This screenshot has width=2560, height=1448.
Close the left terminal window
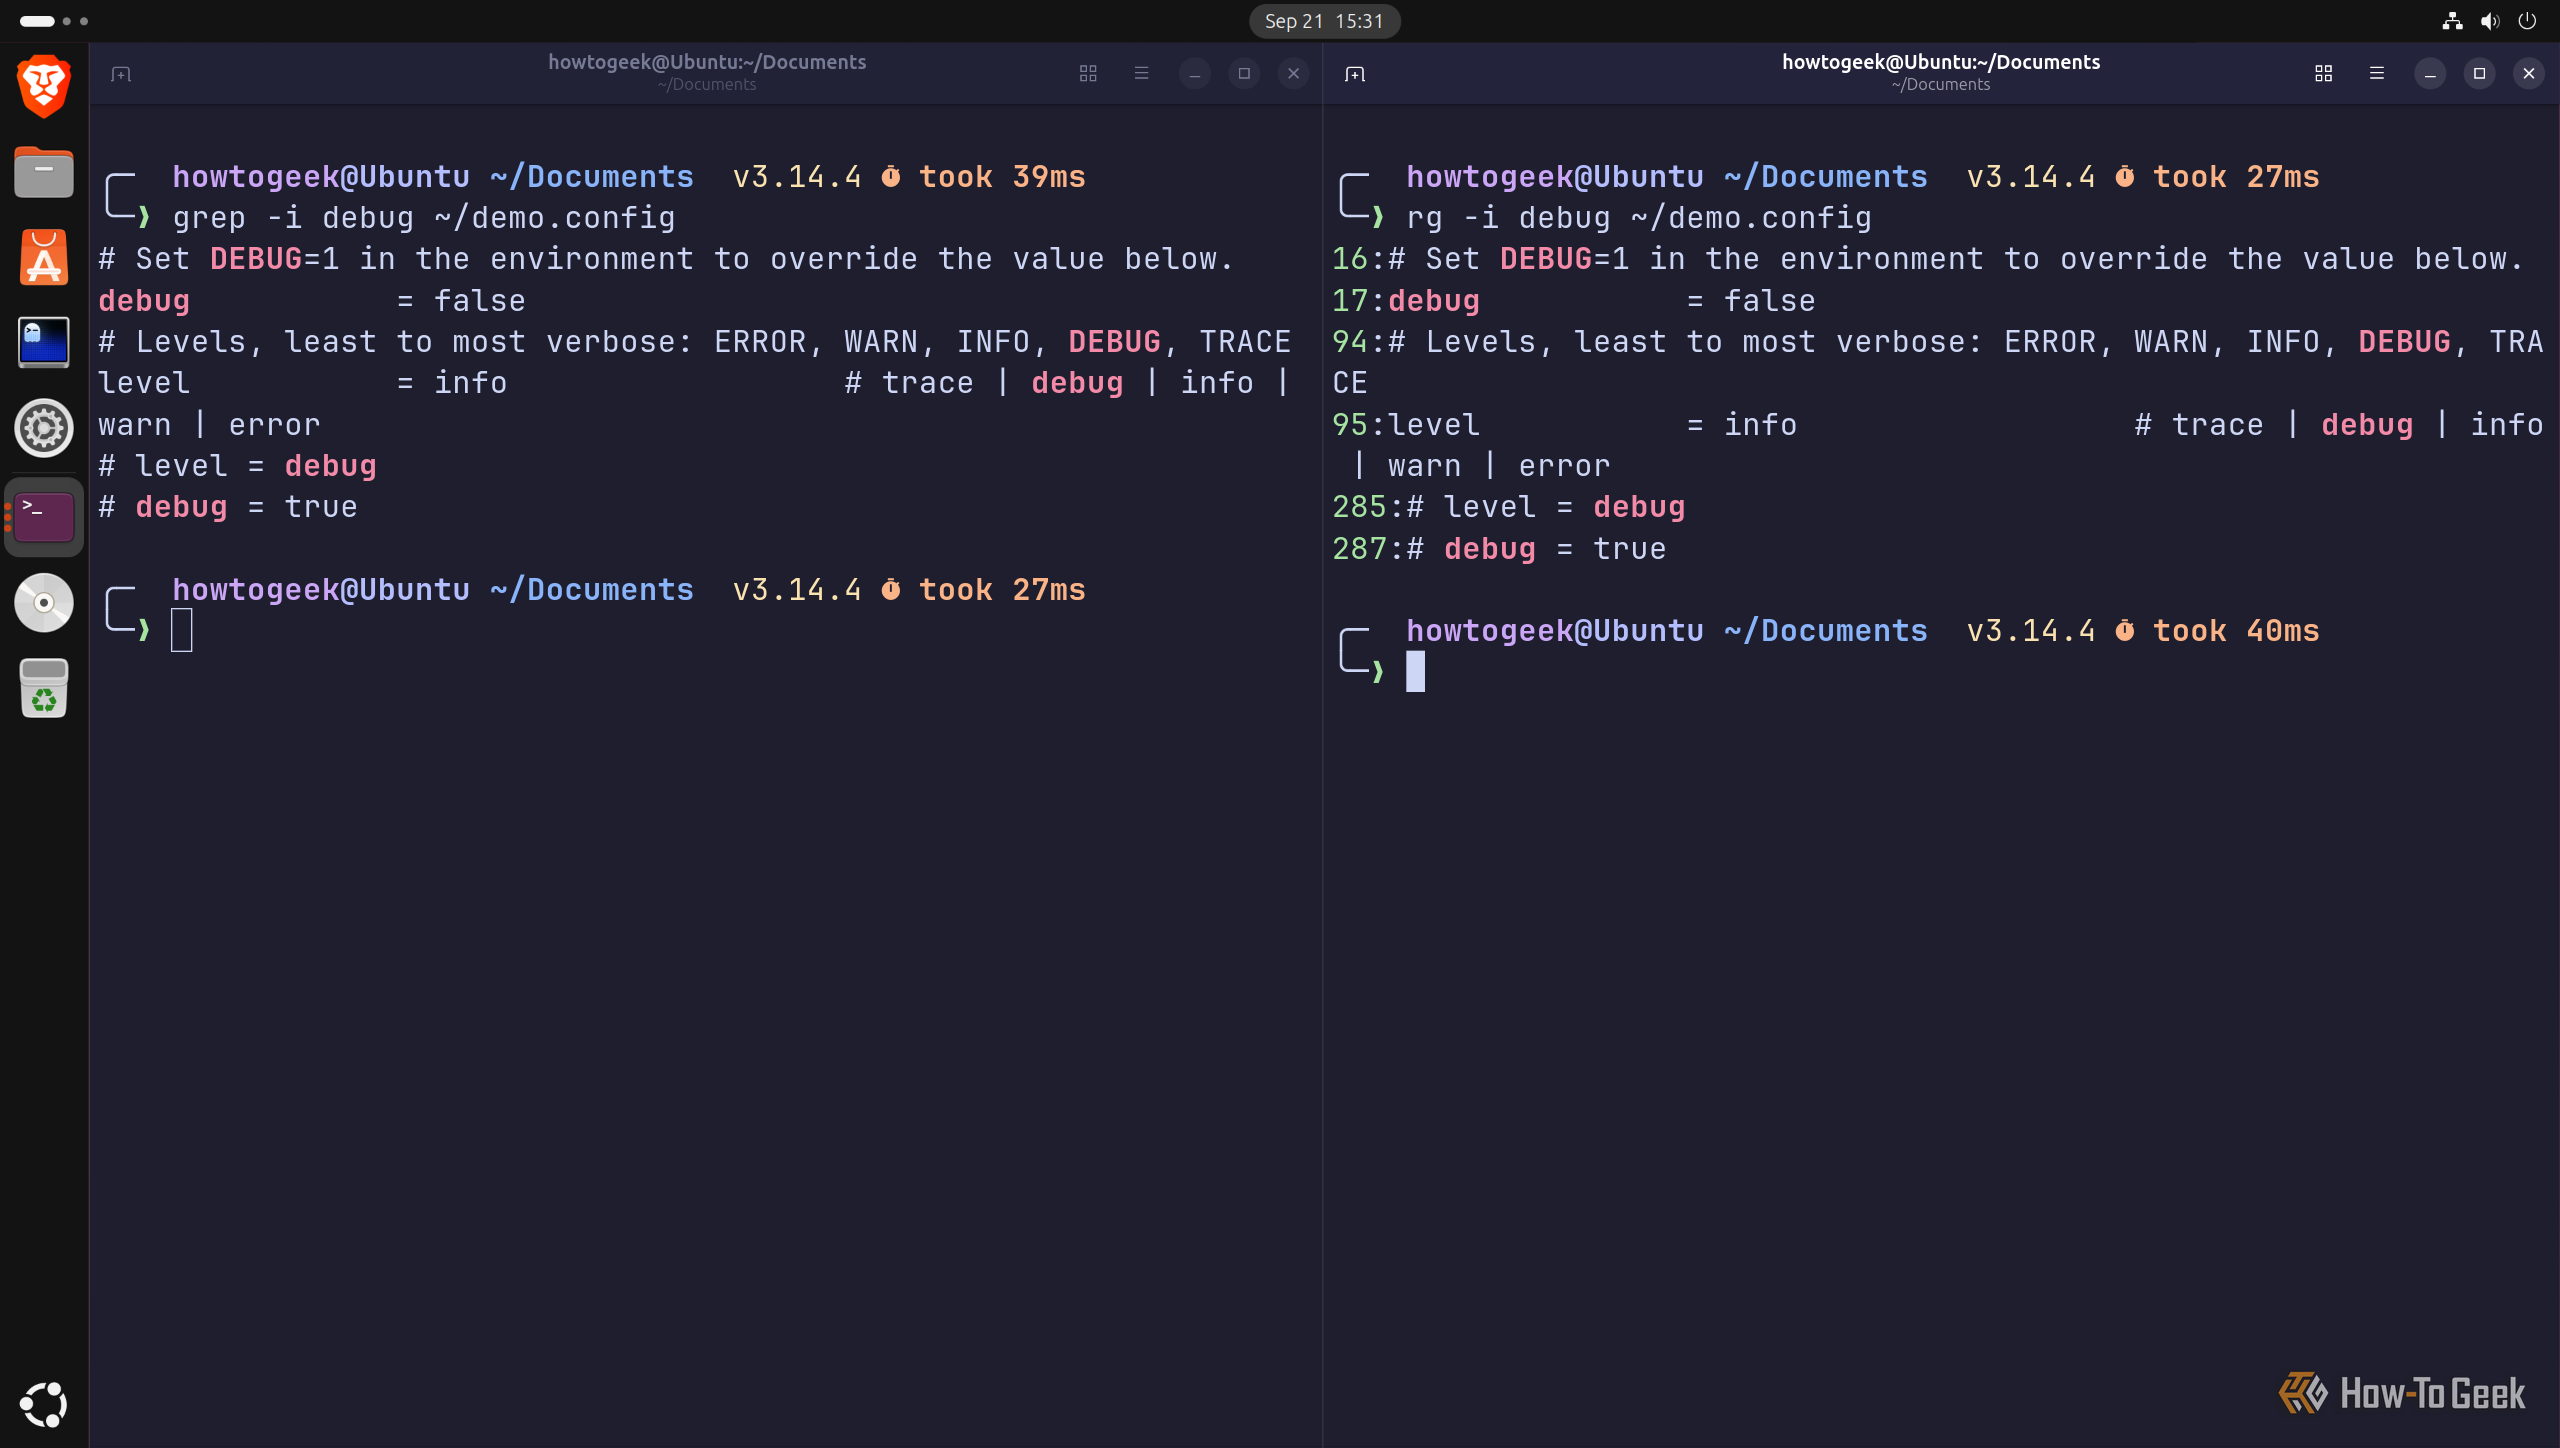(x=1293, y=74)
